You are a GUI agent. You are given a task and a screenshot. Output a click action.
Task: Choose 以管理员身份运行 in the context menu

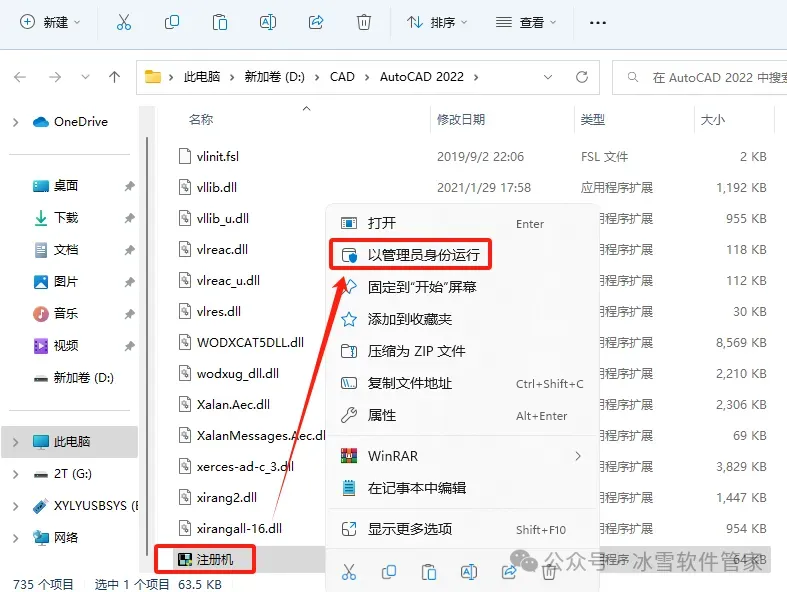click(462, 255)
